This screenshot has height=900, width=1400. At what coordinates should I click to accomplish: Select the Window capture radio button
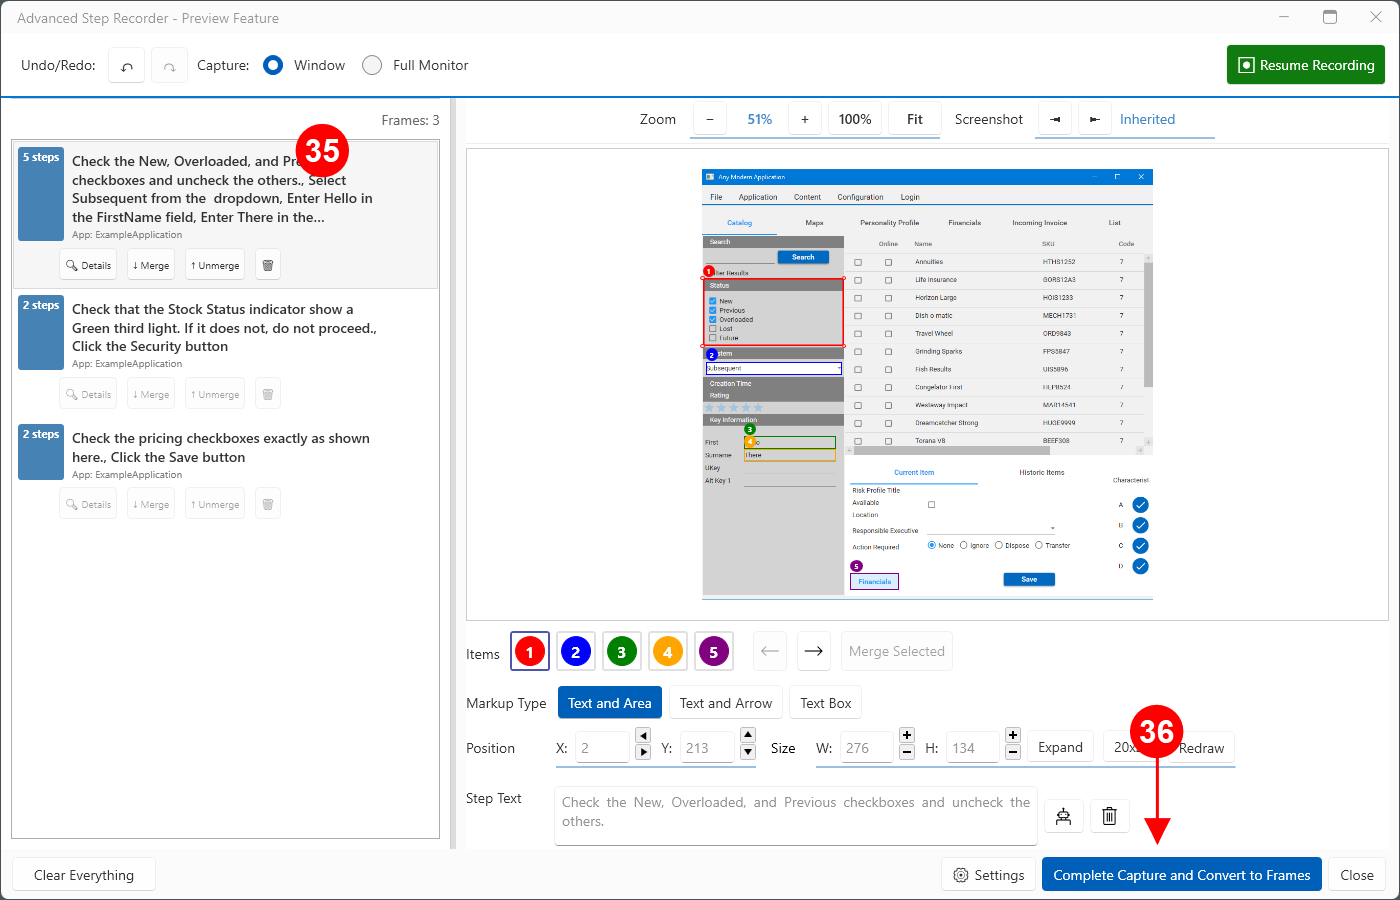[x=273, y=65]
